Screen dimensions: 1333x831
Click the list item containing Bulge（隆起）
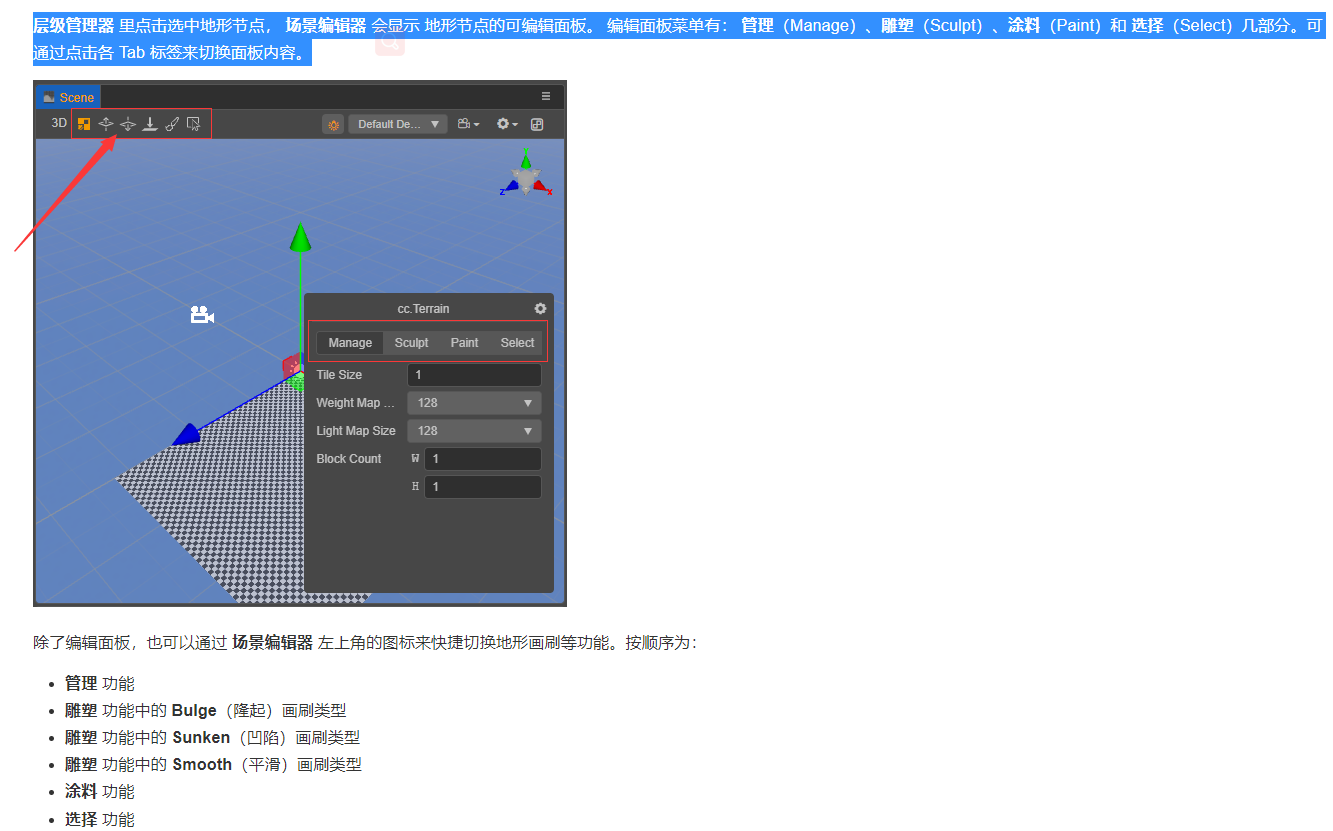(206, 711)
